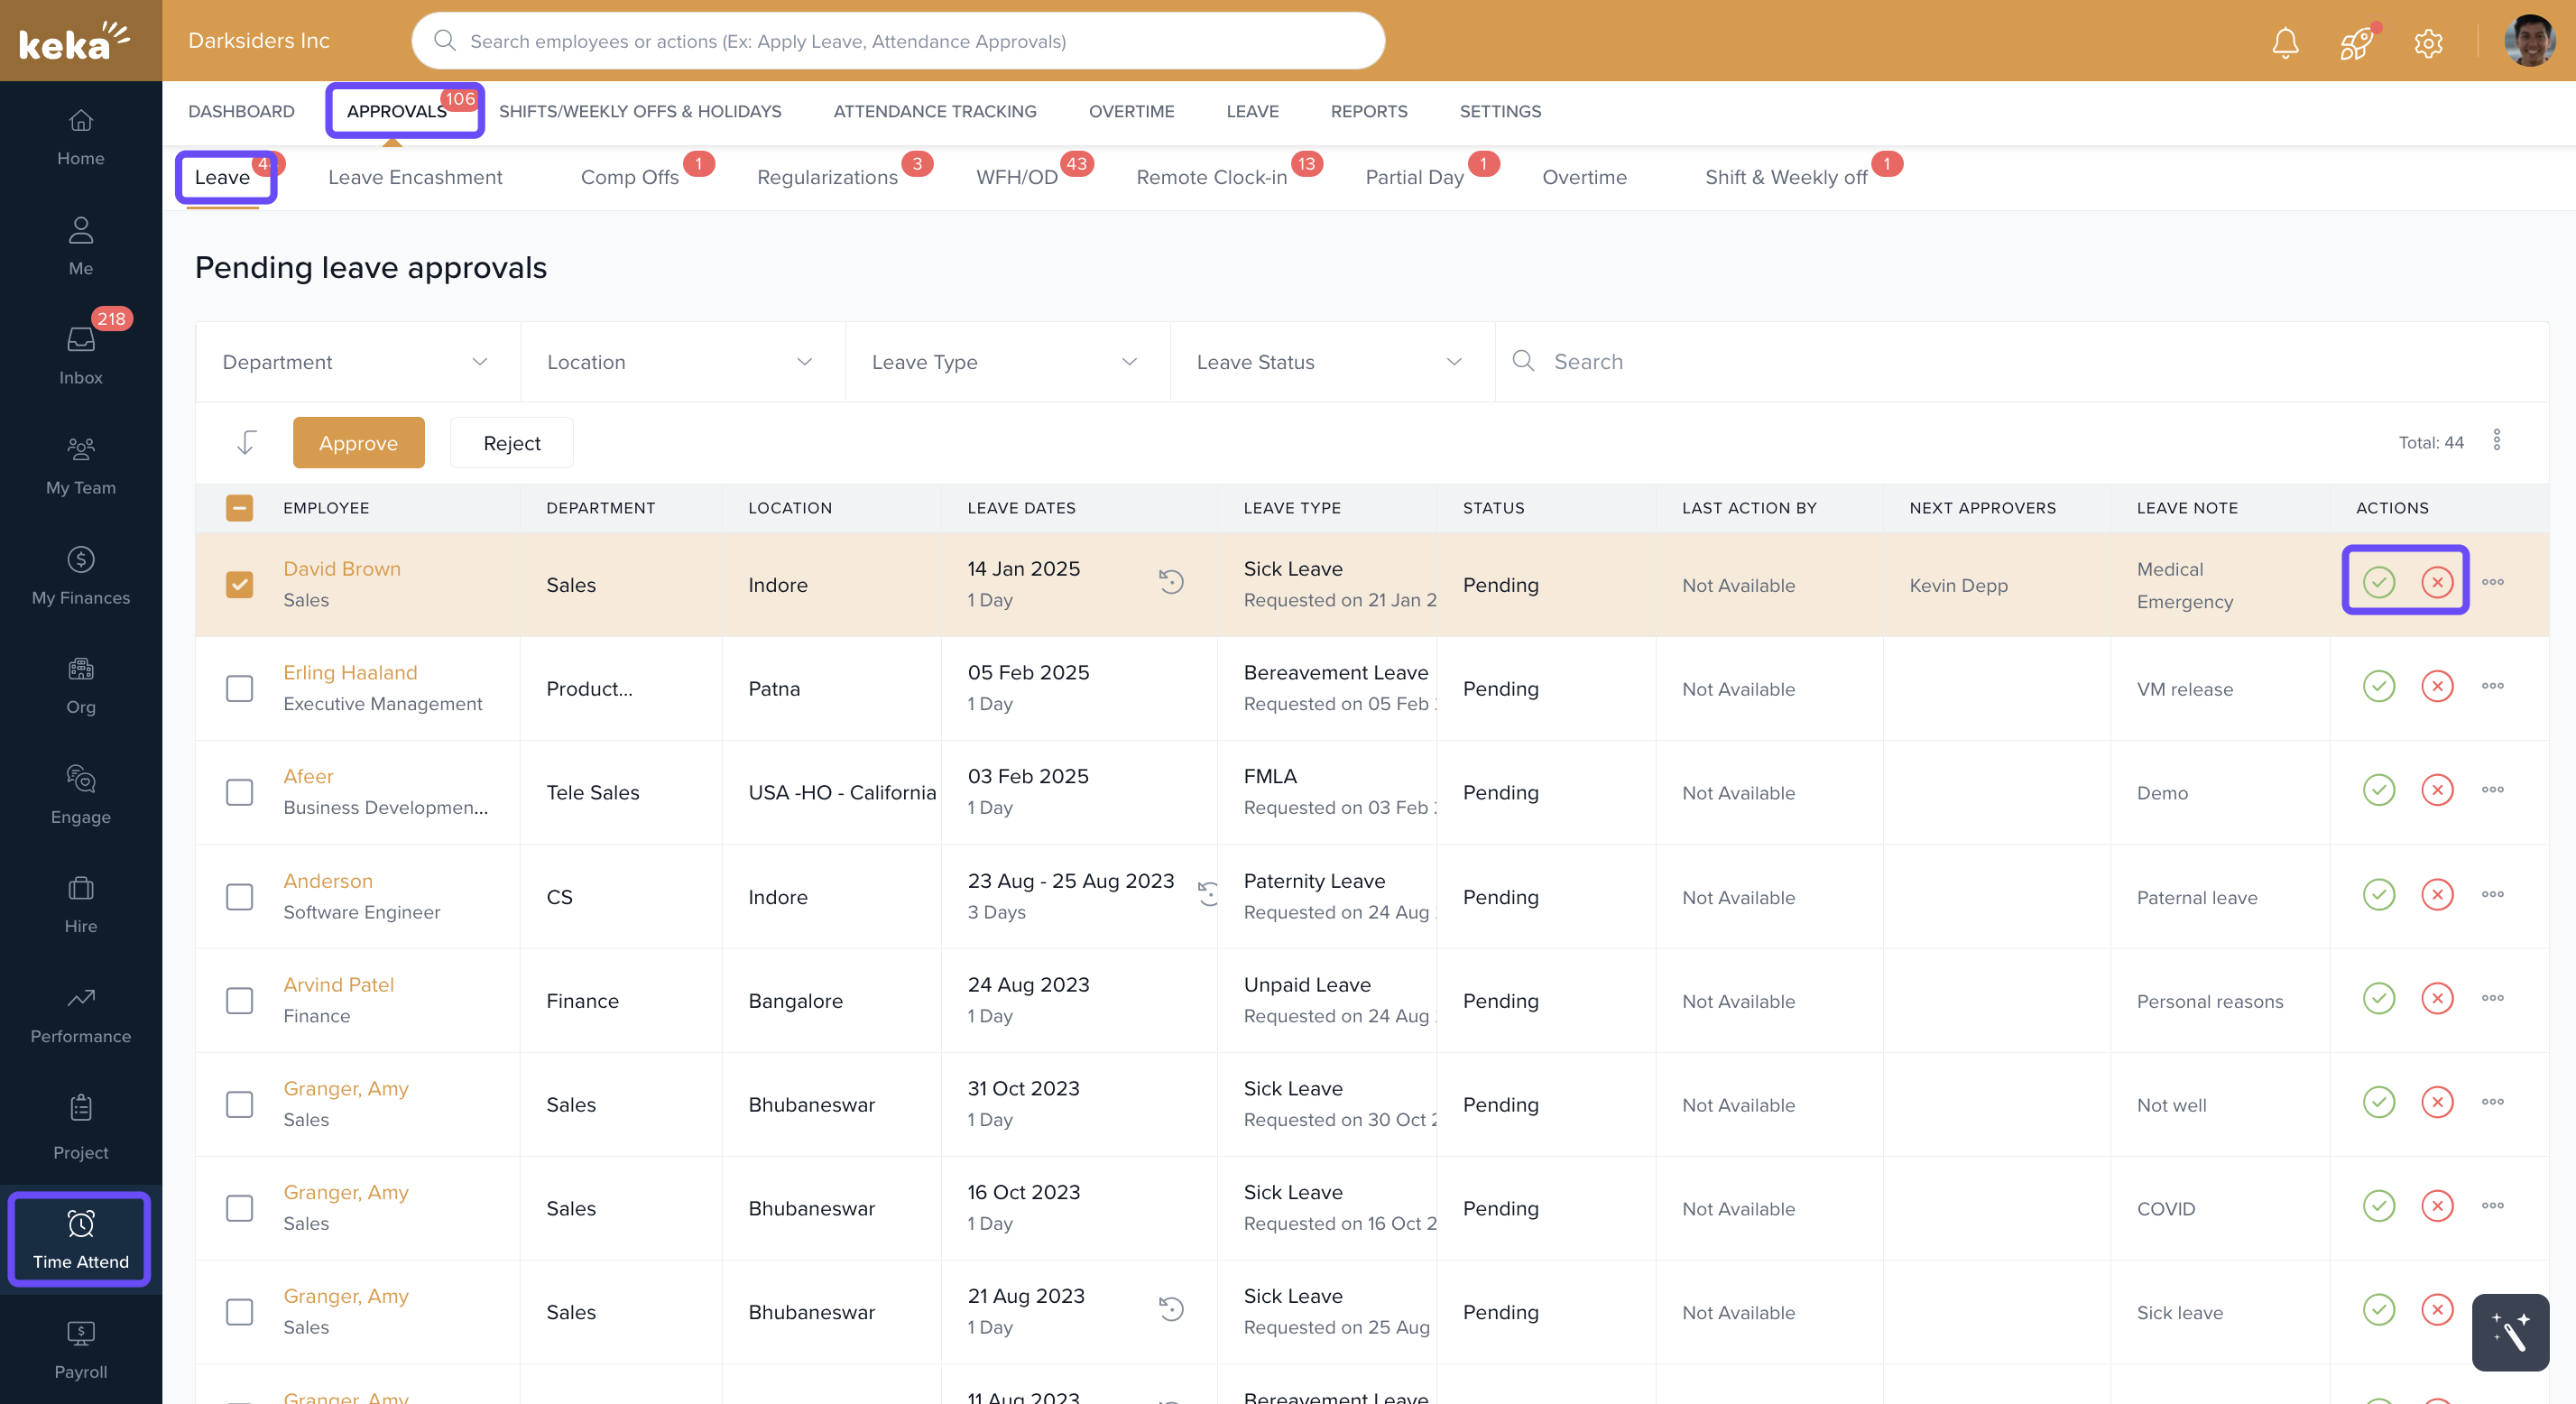This screenshot has width=2576, height=1404.
Task: Open more options for Afeer's row
Action: pos(2492,790)
